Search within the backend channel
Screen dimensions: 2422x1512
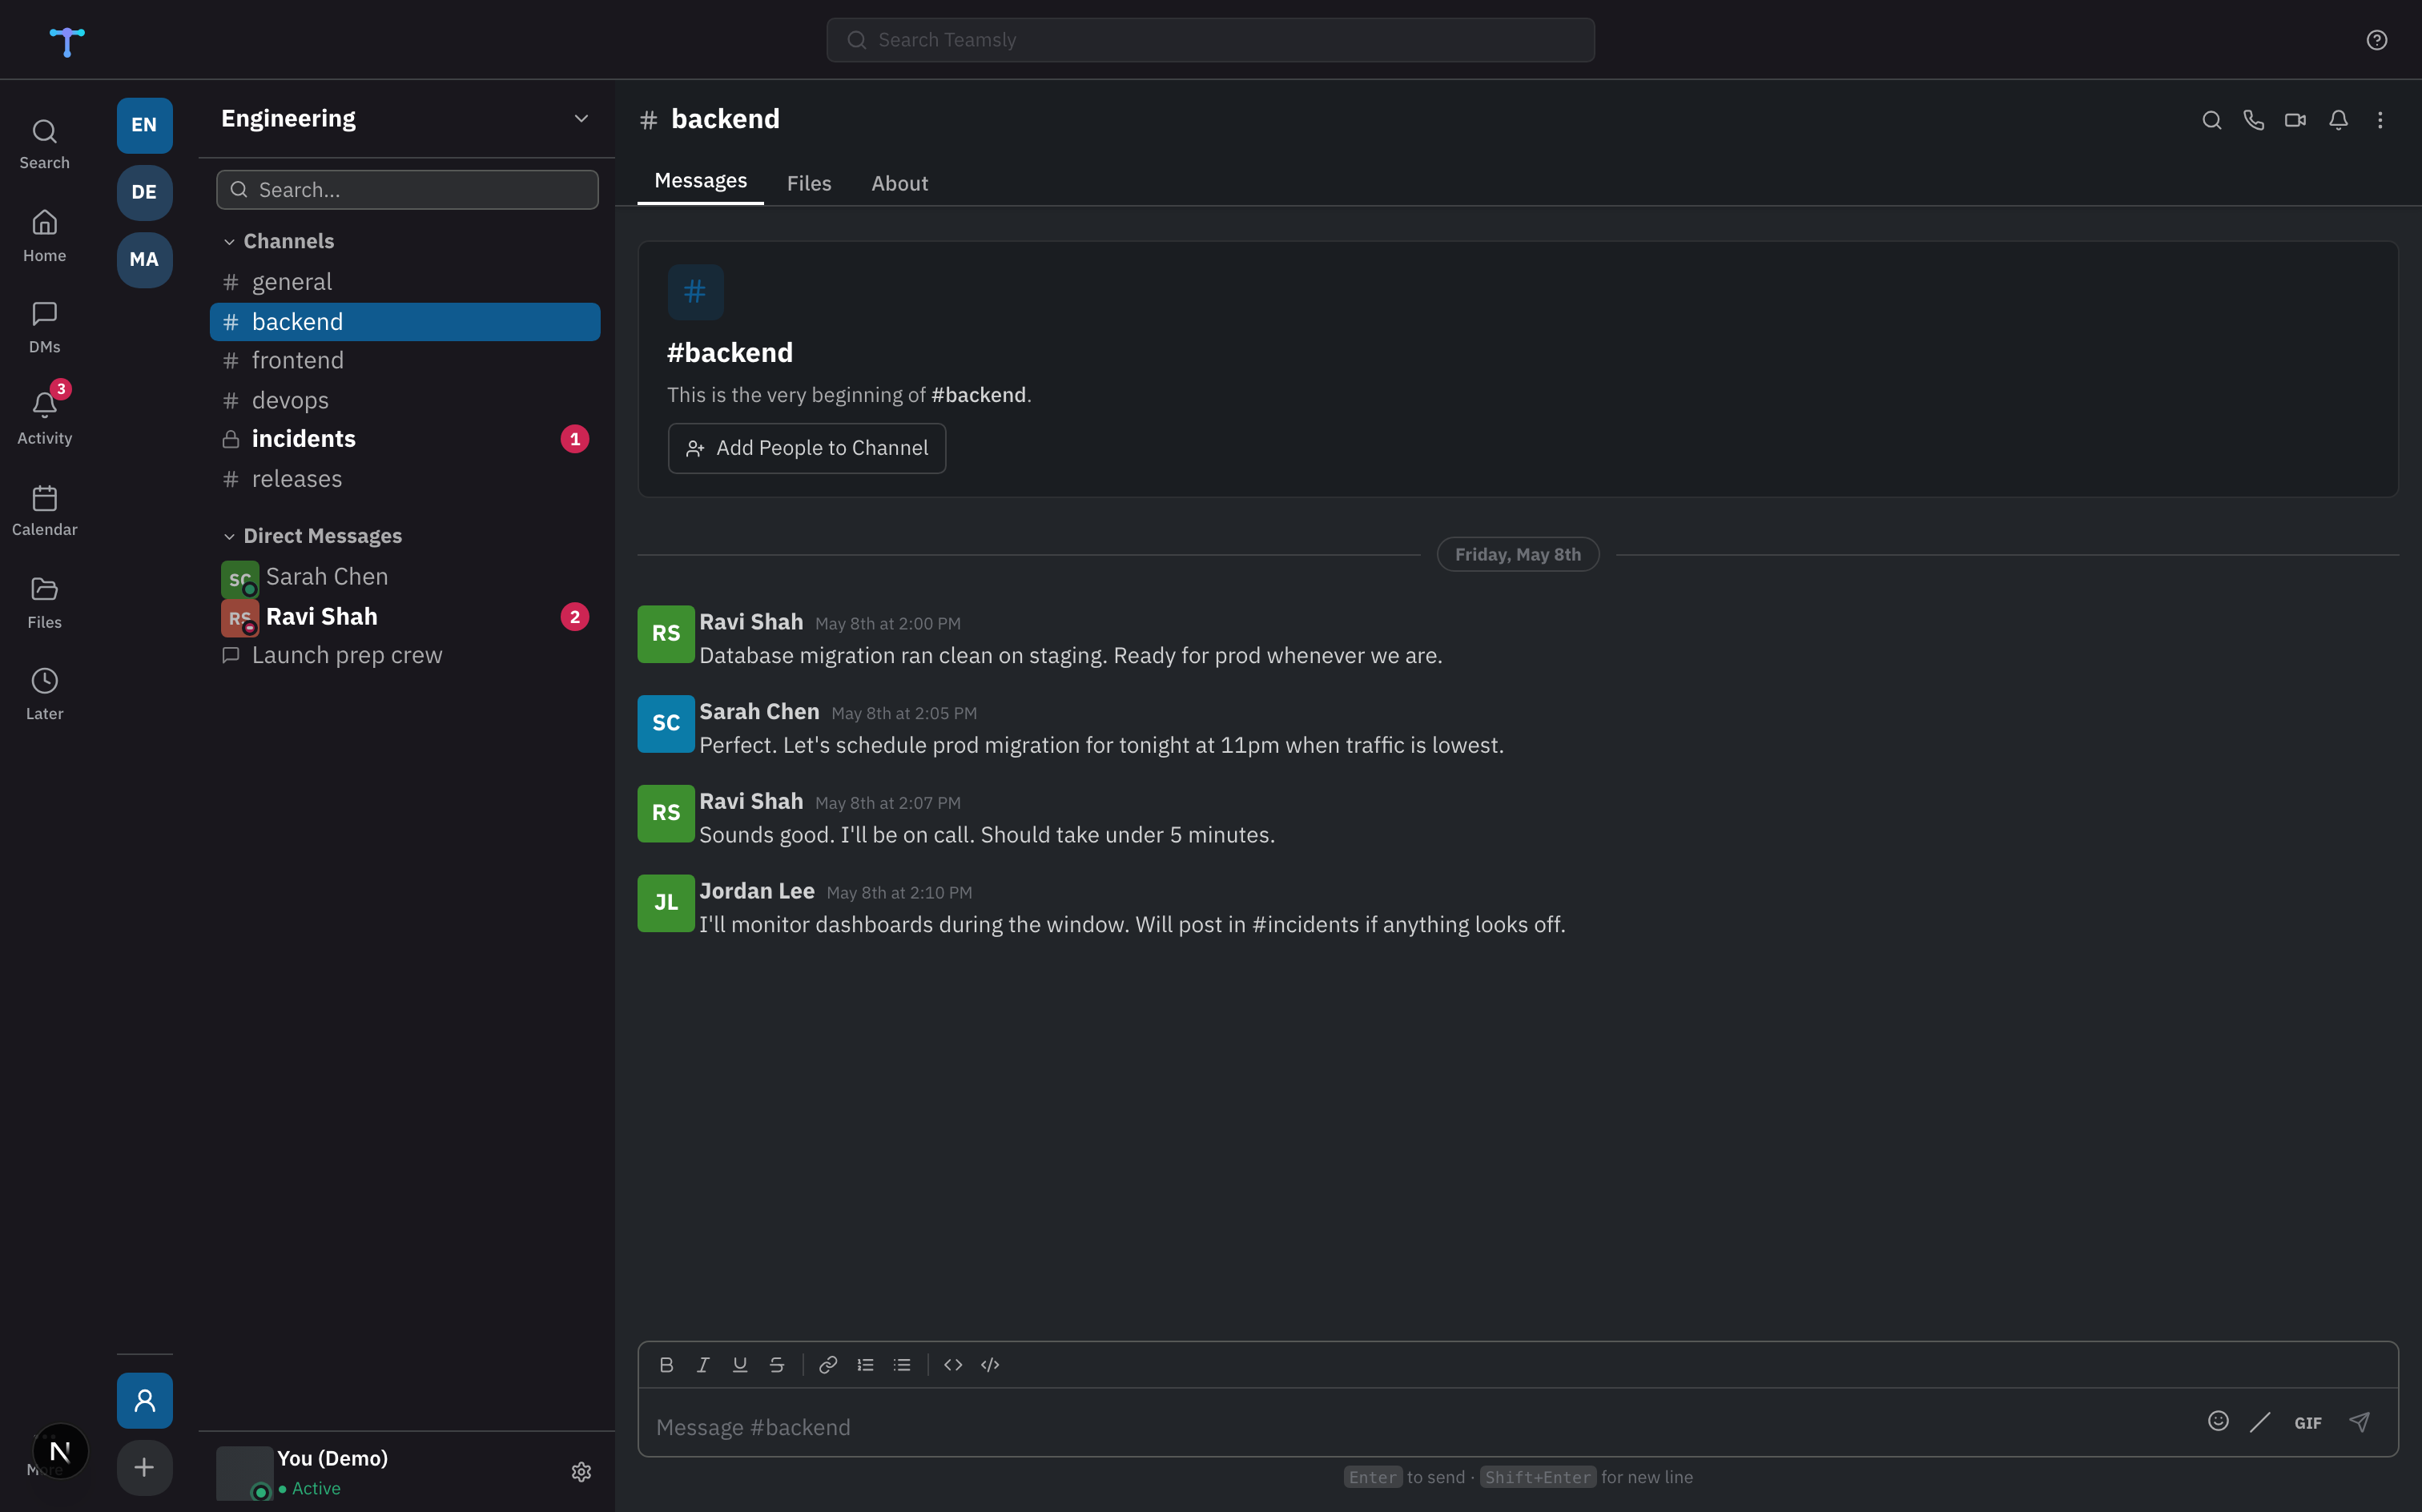click(2211, 120)
